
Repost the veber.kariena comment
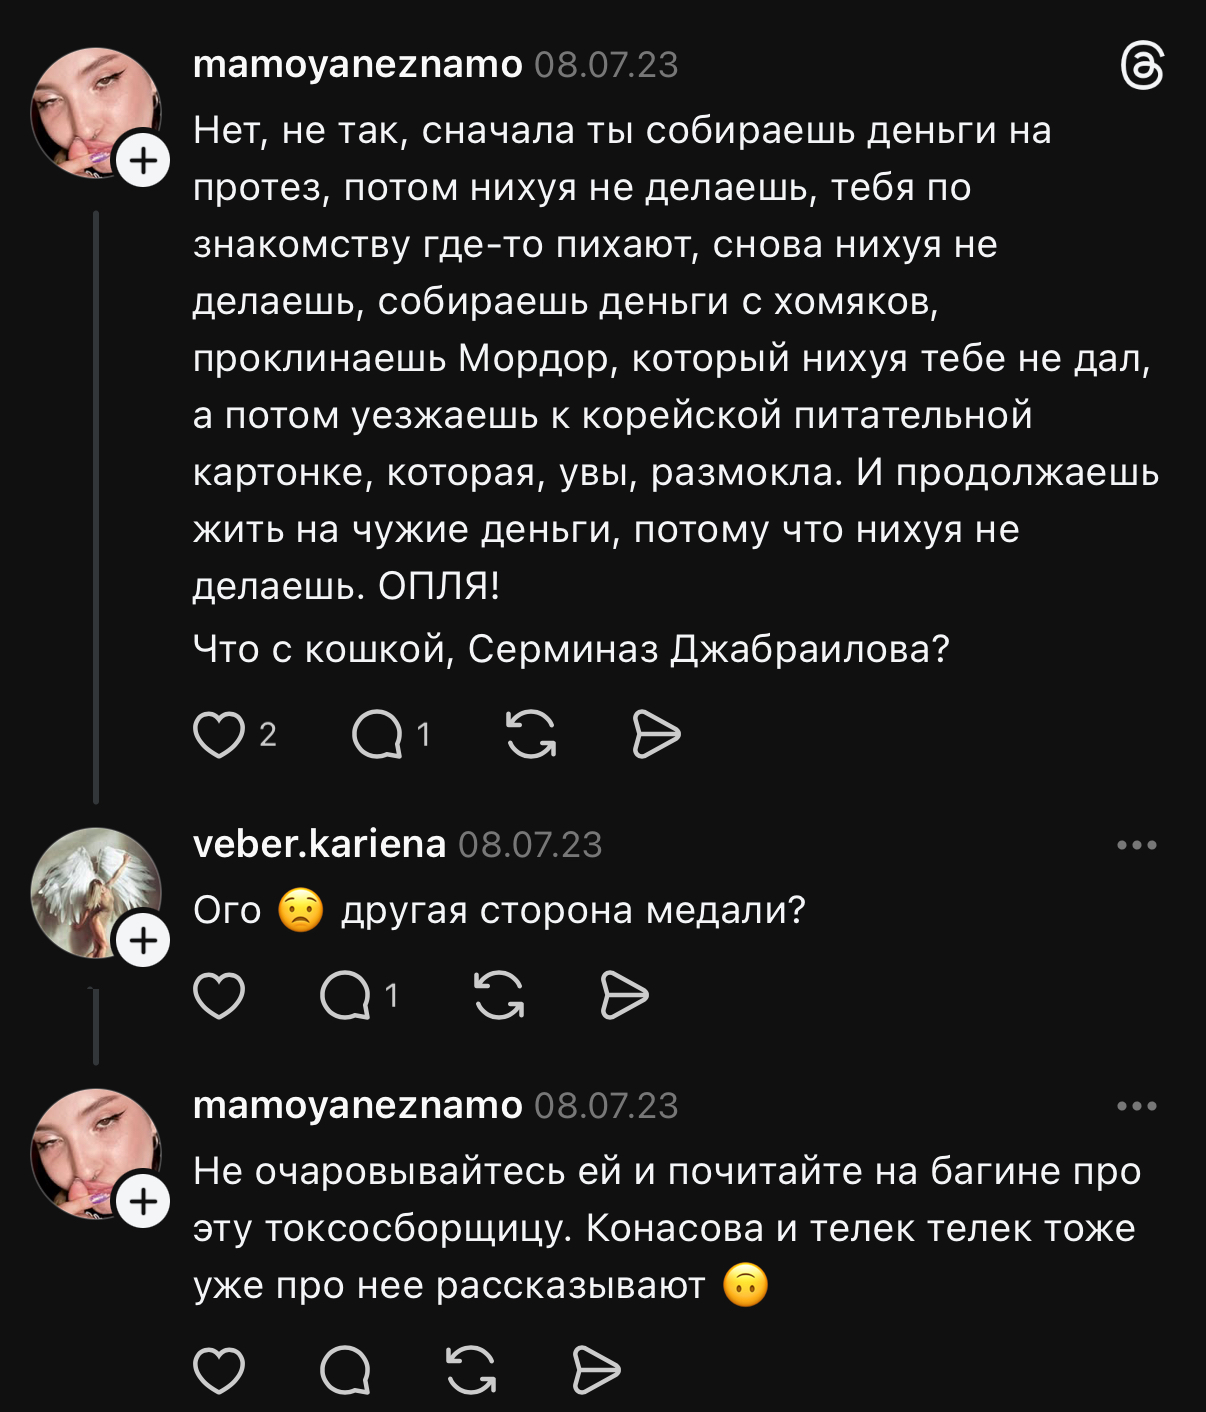pos(499,995)
